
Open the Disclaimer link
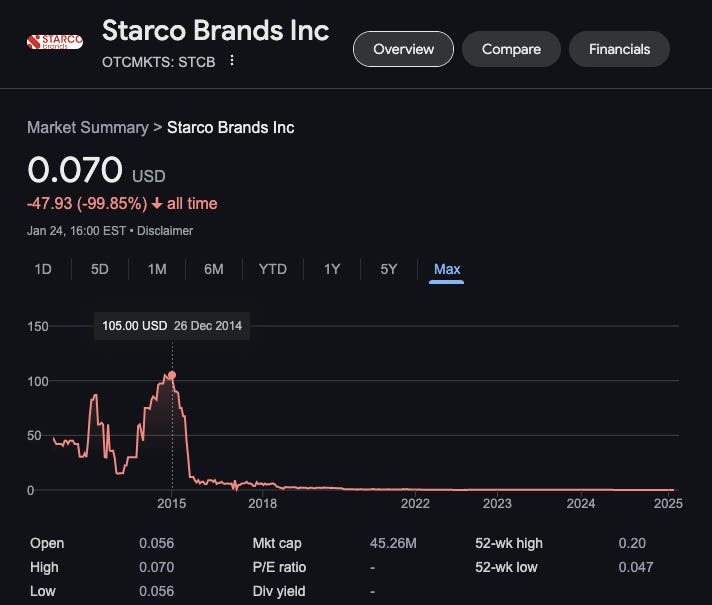[x=165, y=231]
